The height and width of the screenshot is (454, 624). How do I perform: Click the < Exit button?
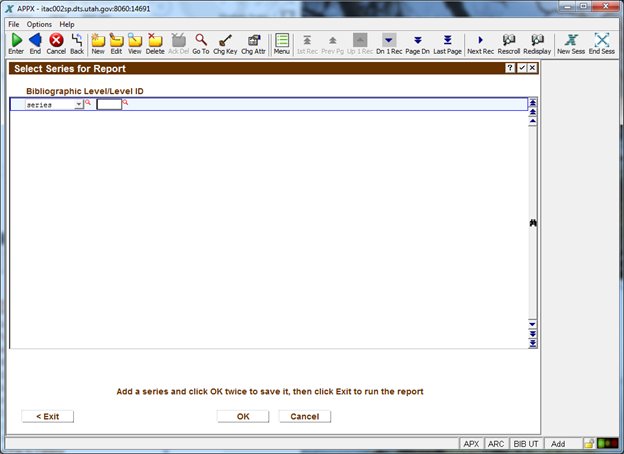pyautogui.click(x=47, y=416)
